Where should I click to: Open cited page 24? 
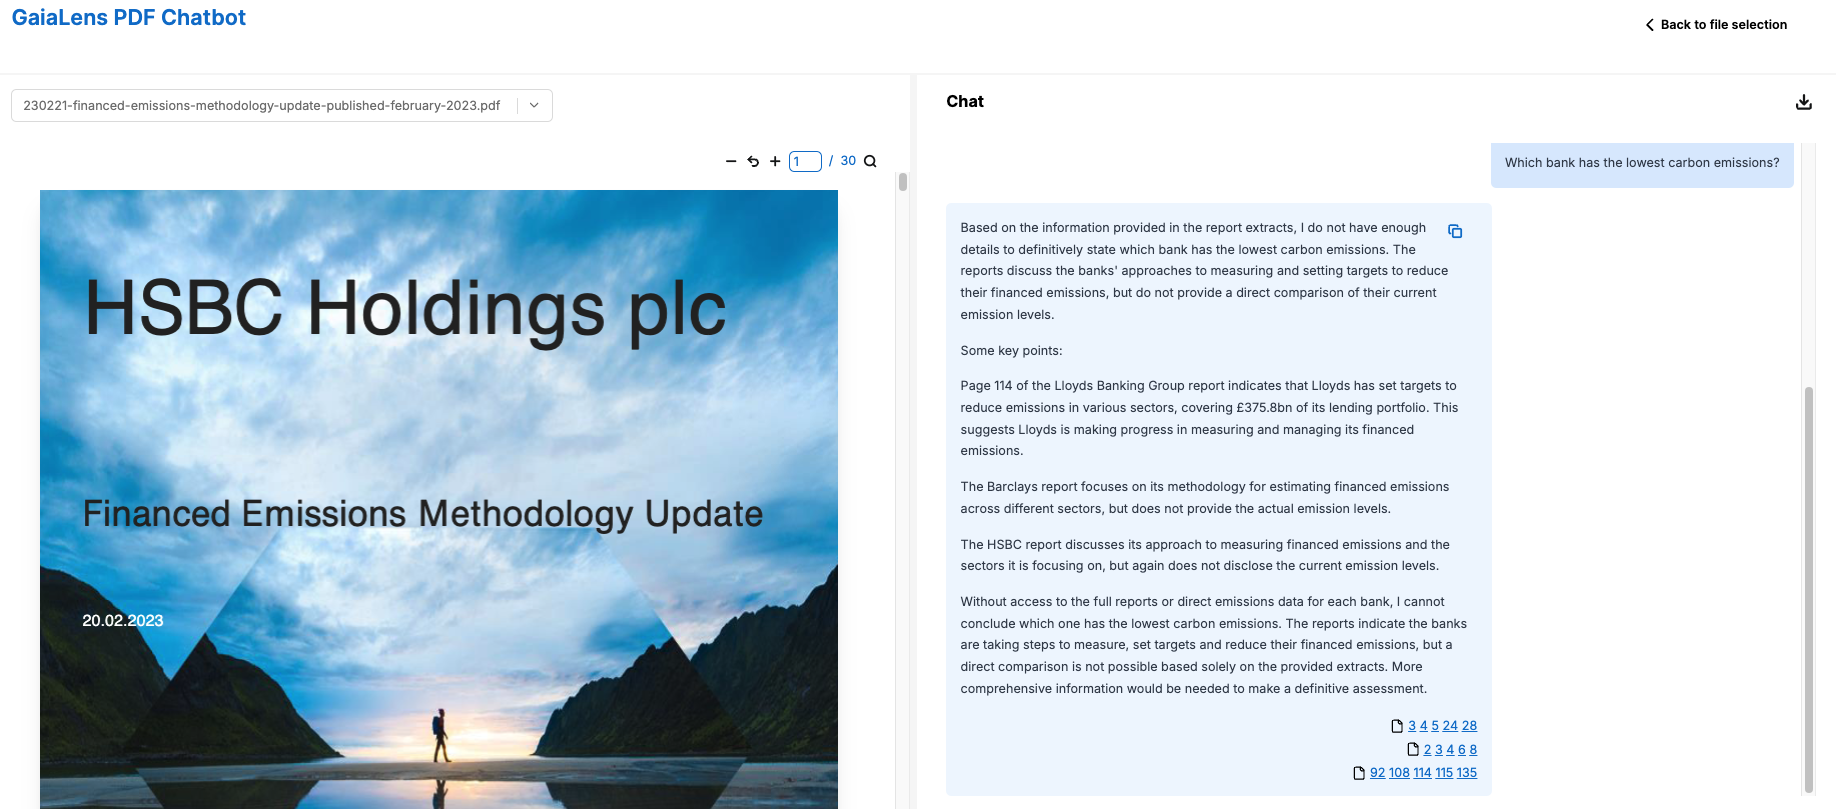point(1450,726)
